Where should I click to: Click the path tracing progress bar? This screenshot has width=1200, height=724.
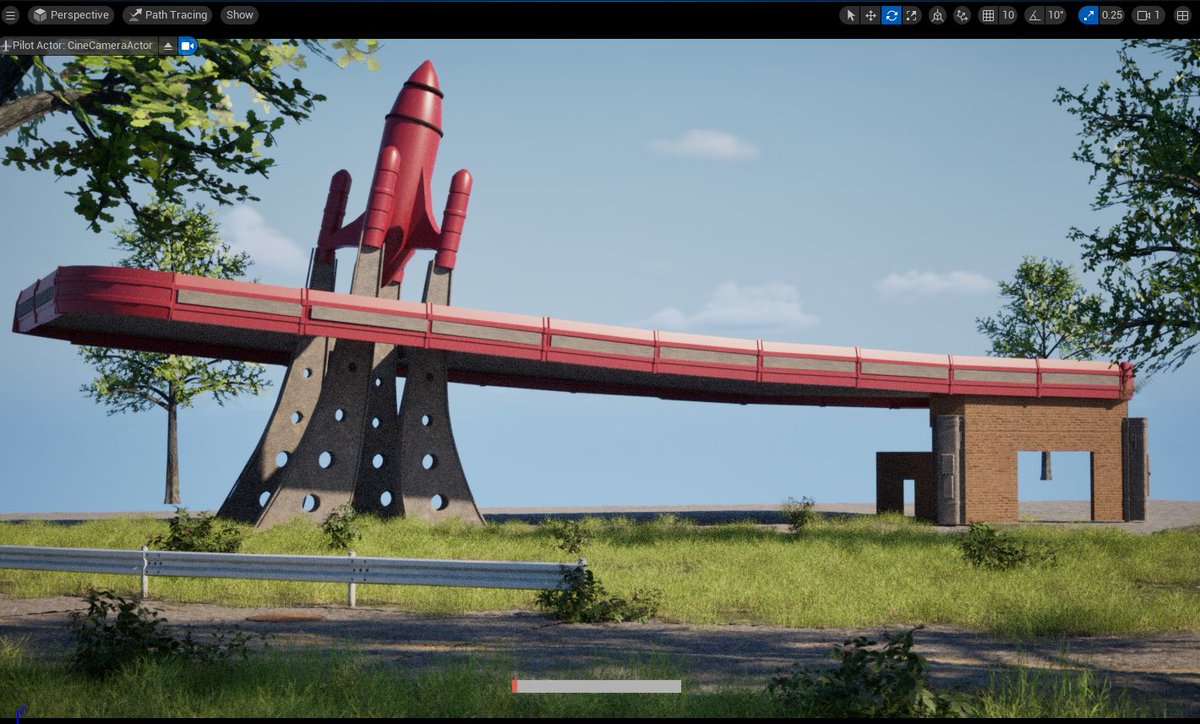coord(595,686)
